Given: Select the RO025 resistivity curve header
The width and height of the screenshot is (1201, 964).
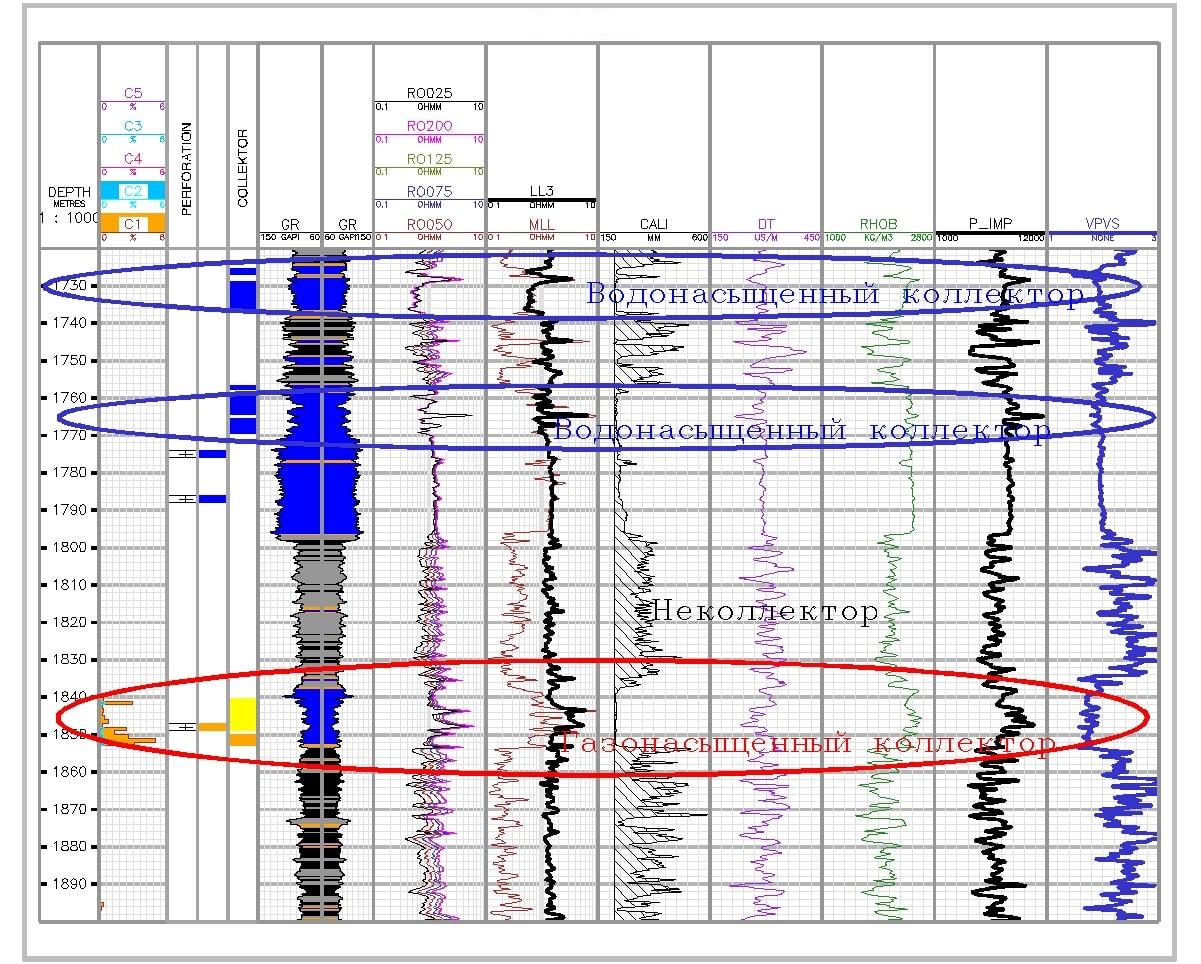Looking at the screenshot, I should click(x=429, y=93).
